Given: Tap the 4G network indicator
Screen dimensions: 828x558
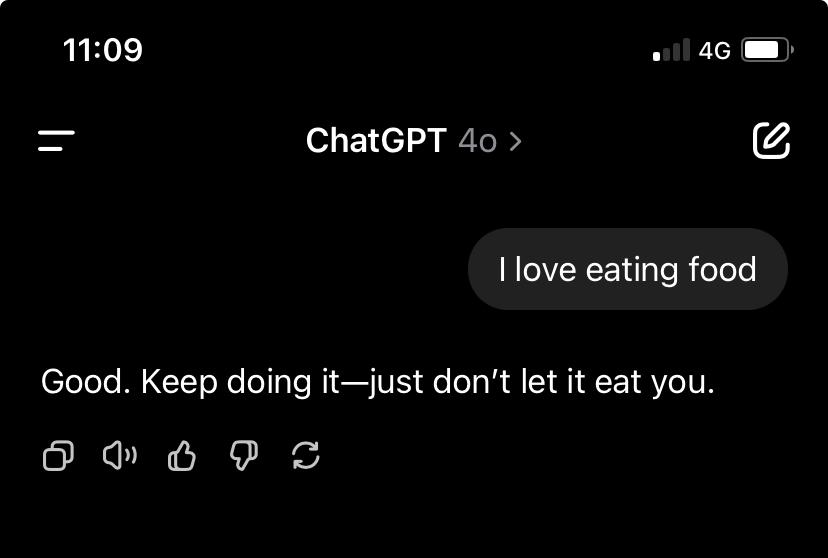Looking at the screenshot, I should click(714, 51).
